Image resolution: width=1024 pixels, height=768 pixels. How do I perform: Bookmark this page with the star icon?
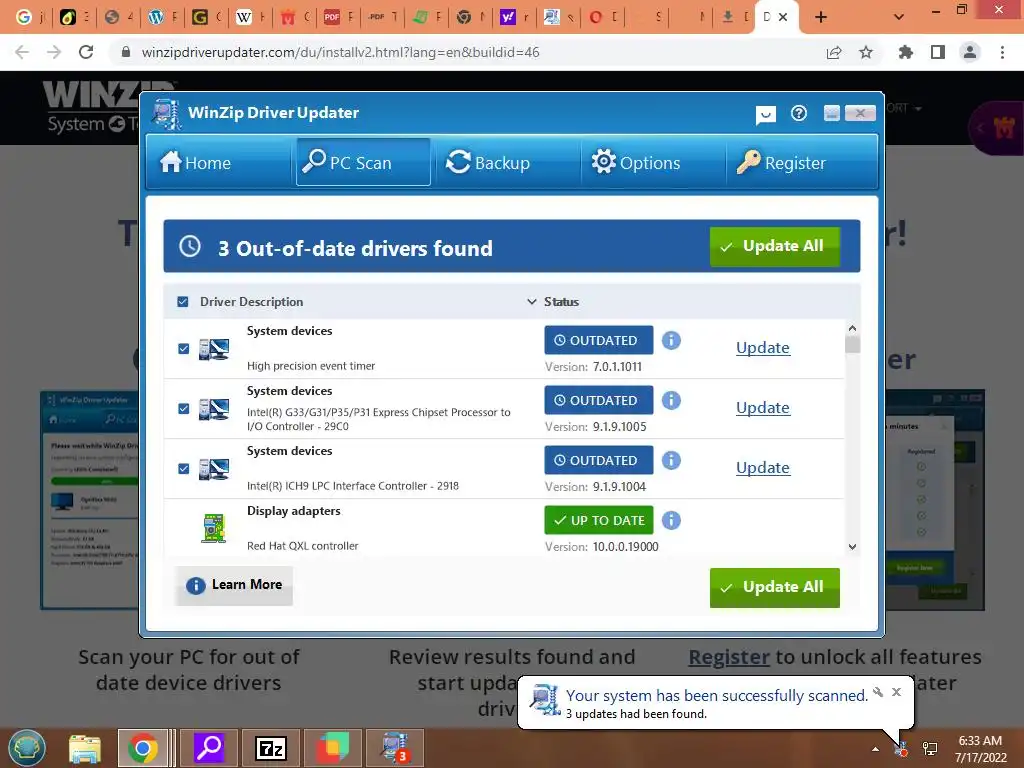tap(866, 52)
